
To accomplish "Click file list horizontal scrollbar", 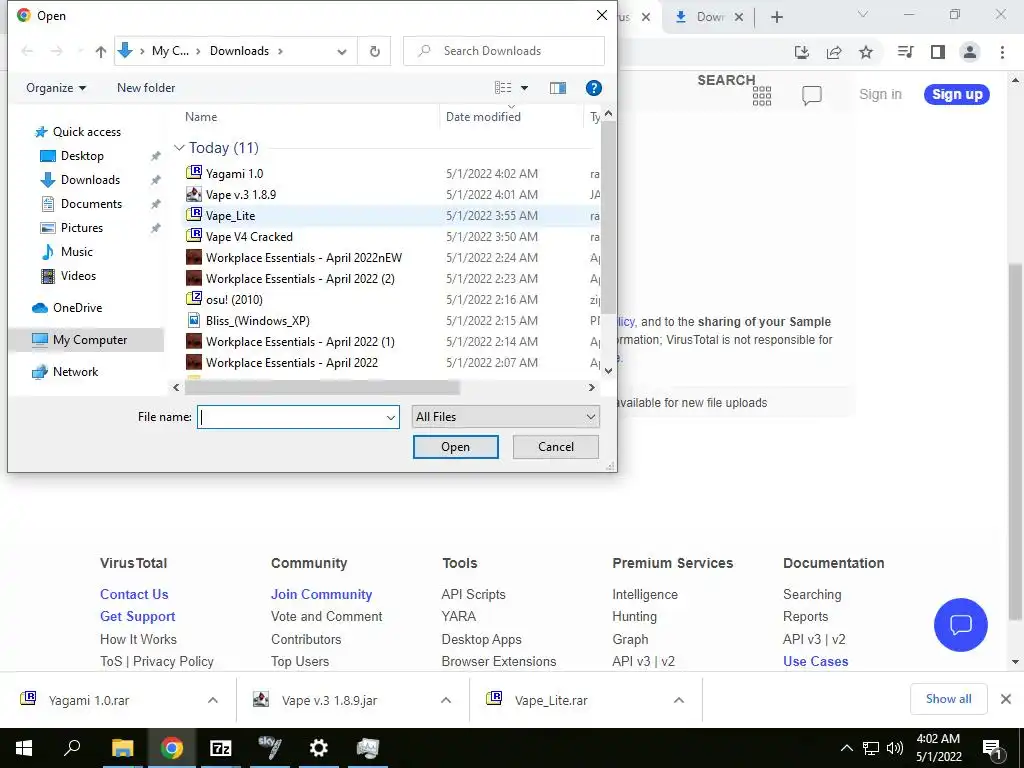I will tap(322, 387).
